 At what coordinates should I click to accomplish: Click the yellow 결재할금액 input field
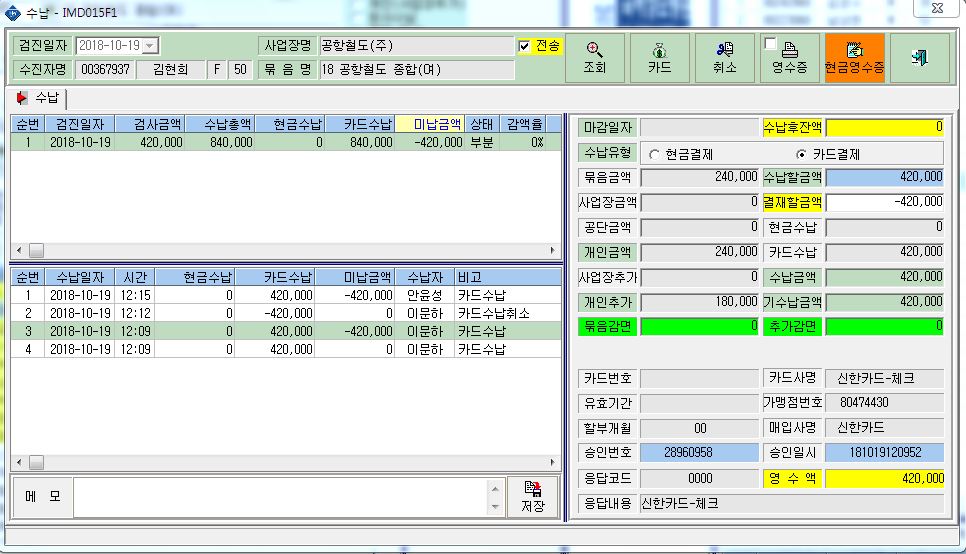pos(885,202)
